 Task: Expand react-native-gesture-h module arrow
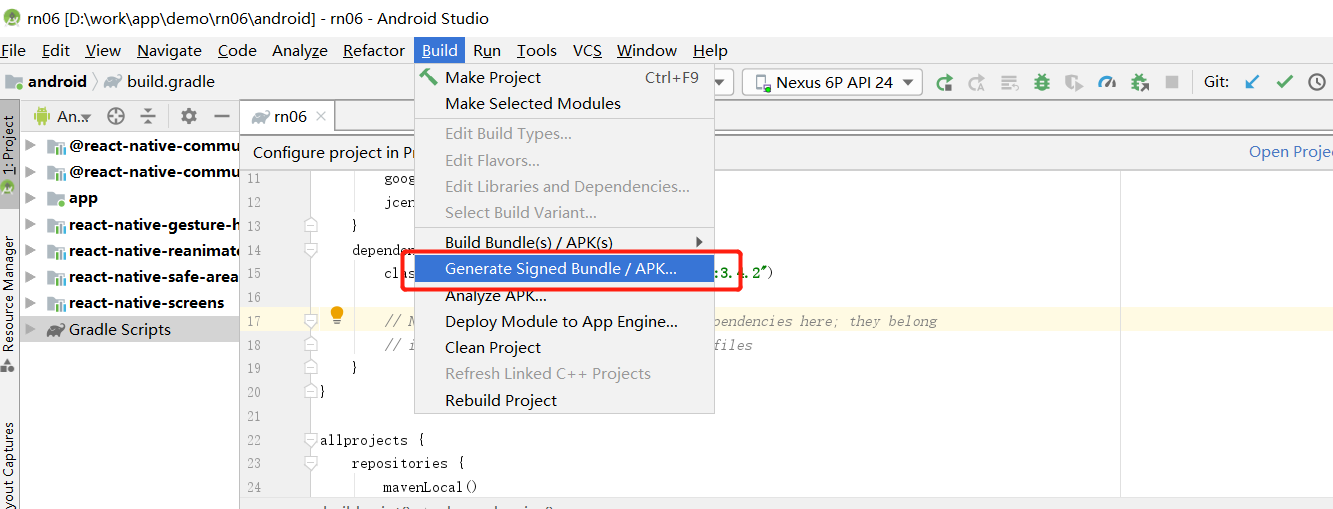click(x=30, y=224)
